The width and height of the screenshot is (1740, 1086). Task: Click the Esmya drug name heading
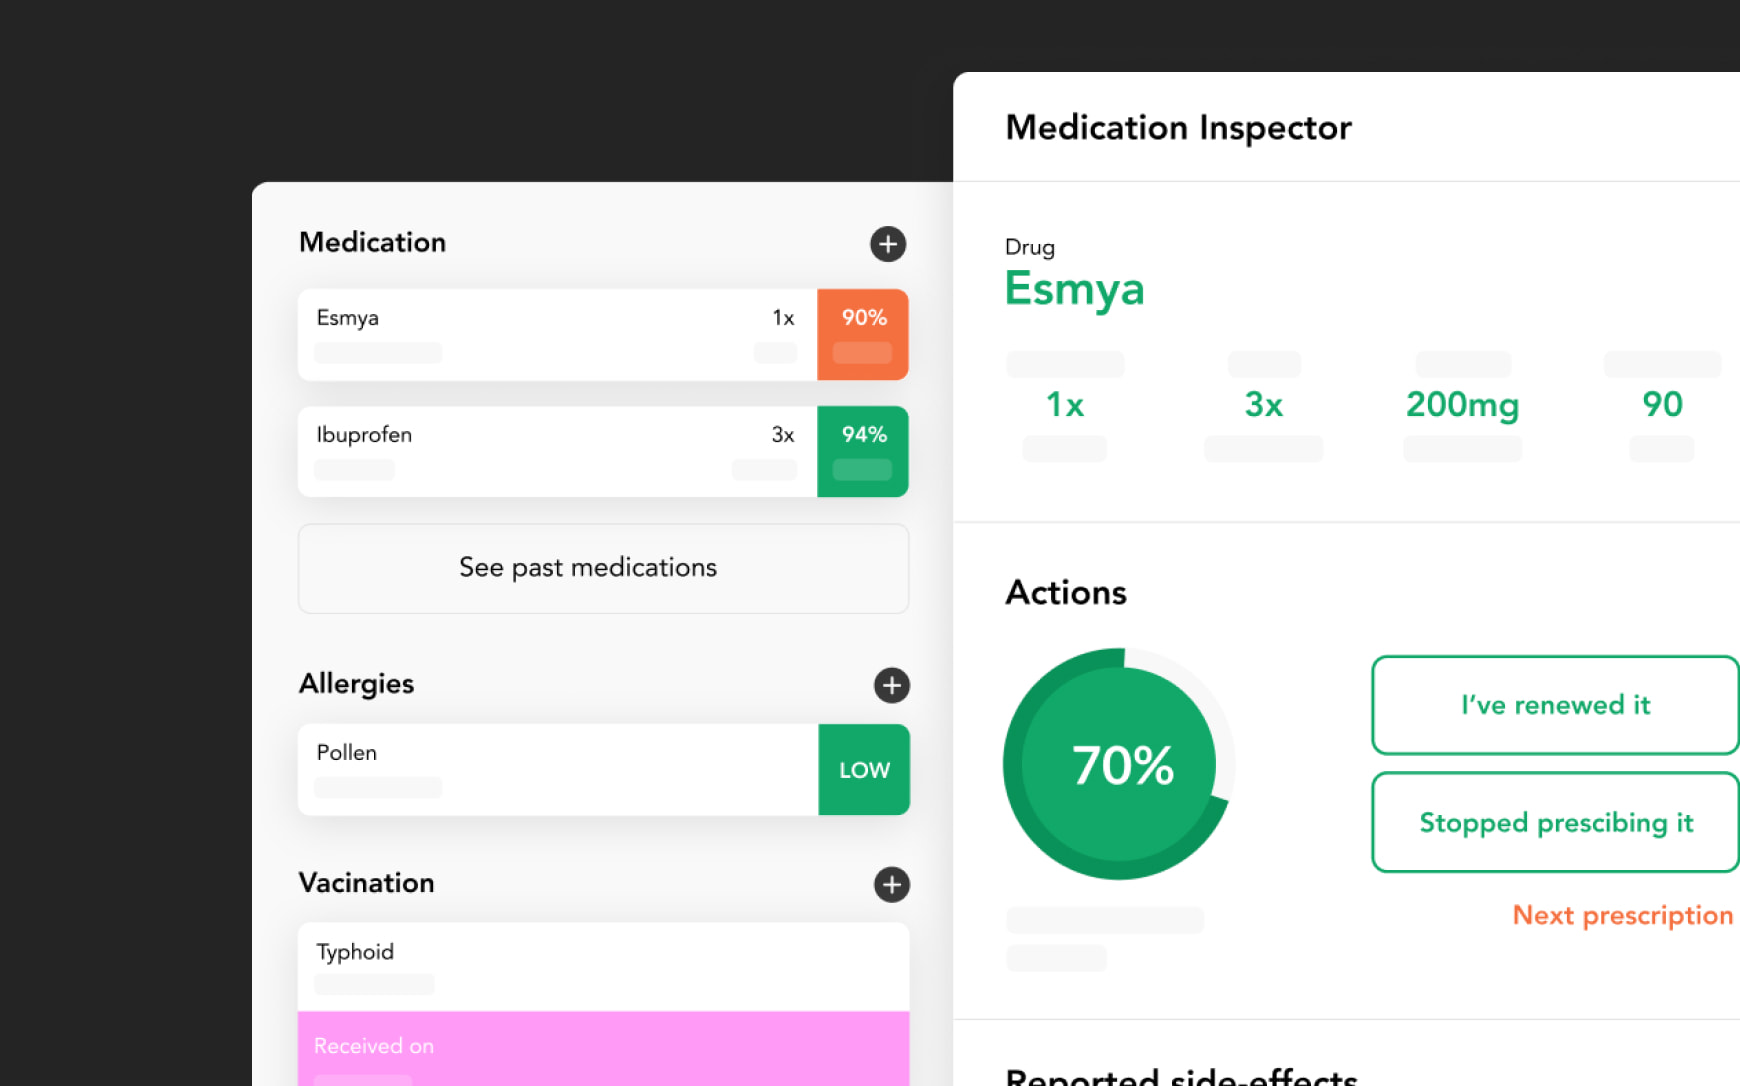pos(1074,289)
